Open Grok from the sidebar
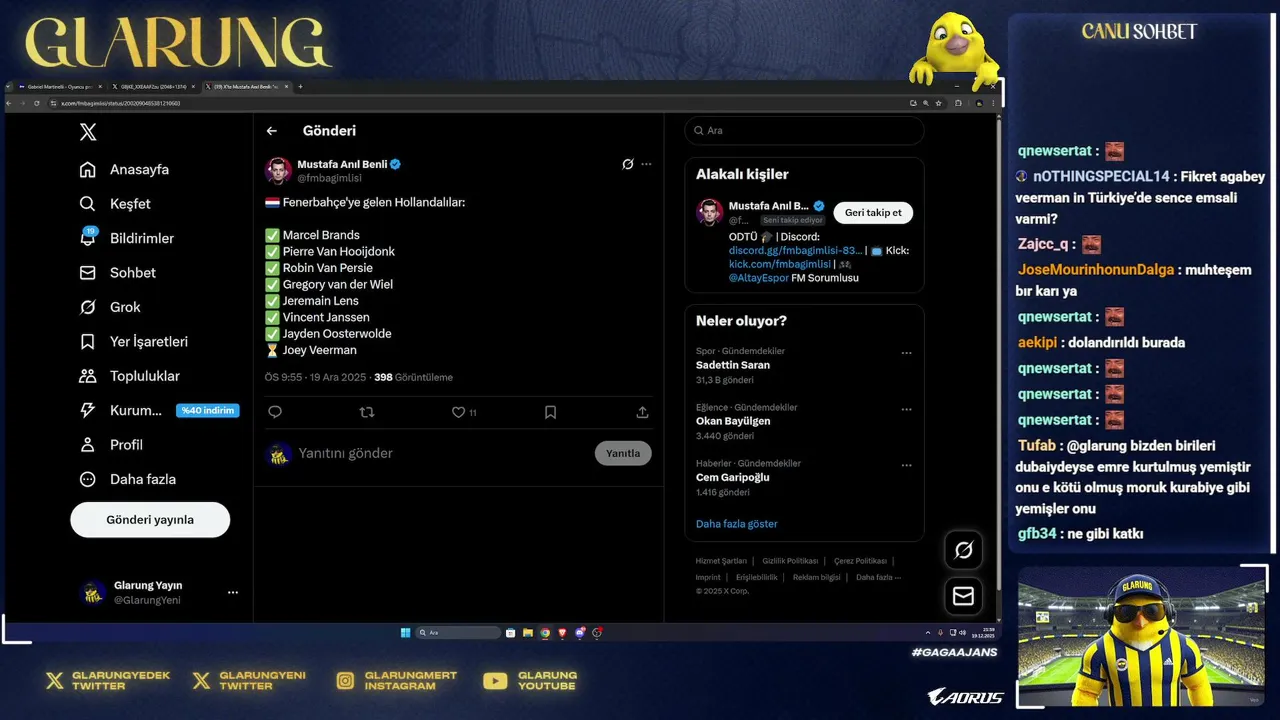This screenshot has width=1280, height=720. [111, 307]
